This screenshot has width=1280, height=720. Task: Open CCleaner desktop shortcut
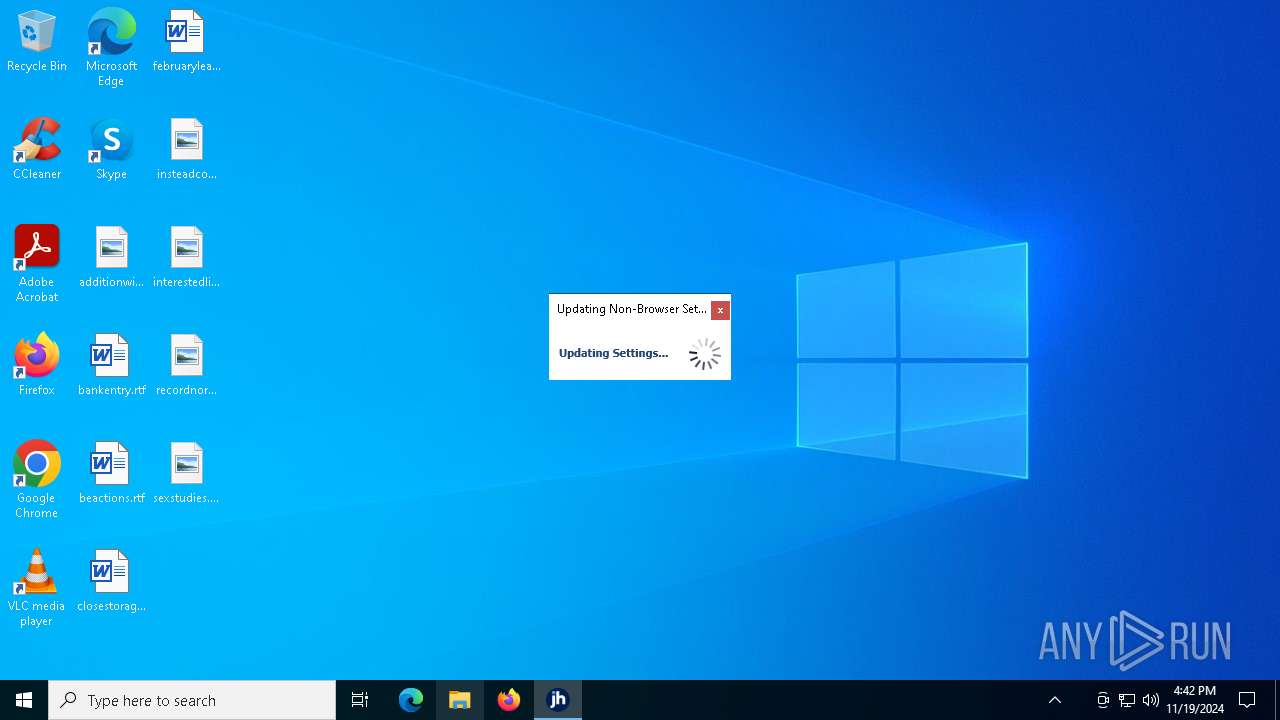[x=37, y=149]
